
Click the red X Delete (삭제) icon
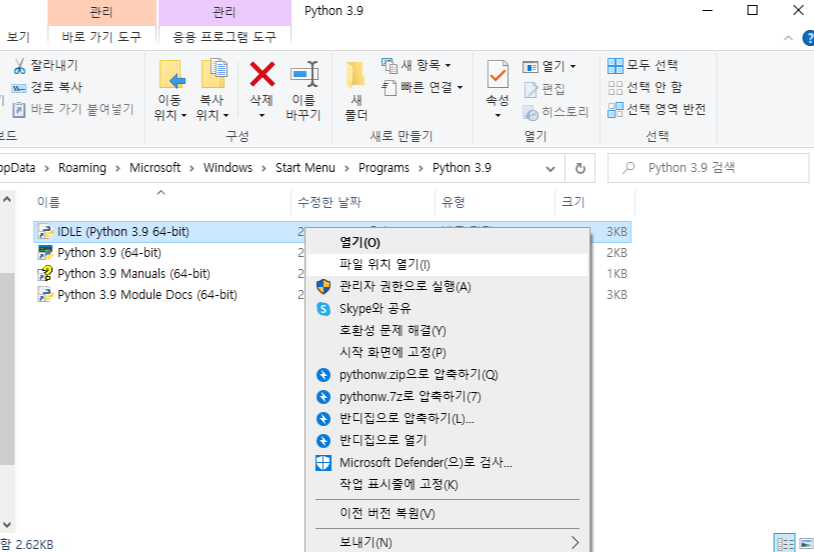click(262, 74)
